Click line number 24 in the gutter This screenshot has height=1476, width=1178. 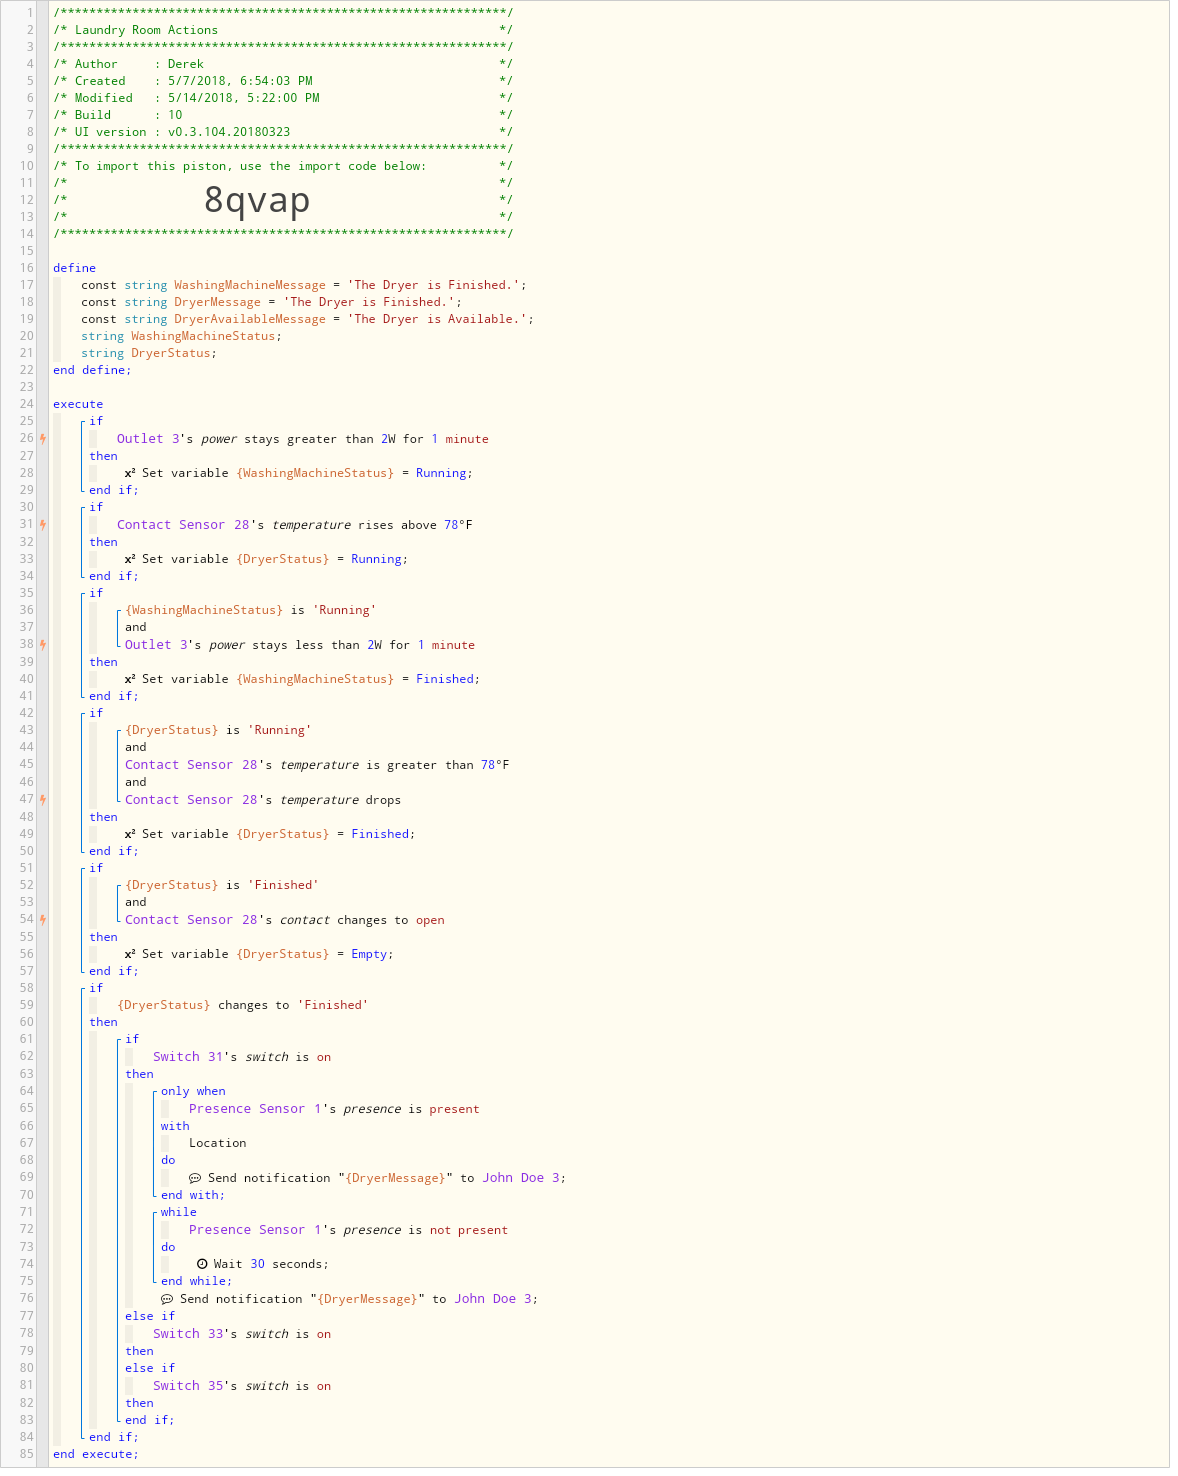(x=26, y=404)
